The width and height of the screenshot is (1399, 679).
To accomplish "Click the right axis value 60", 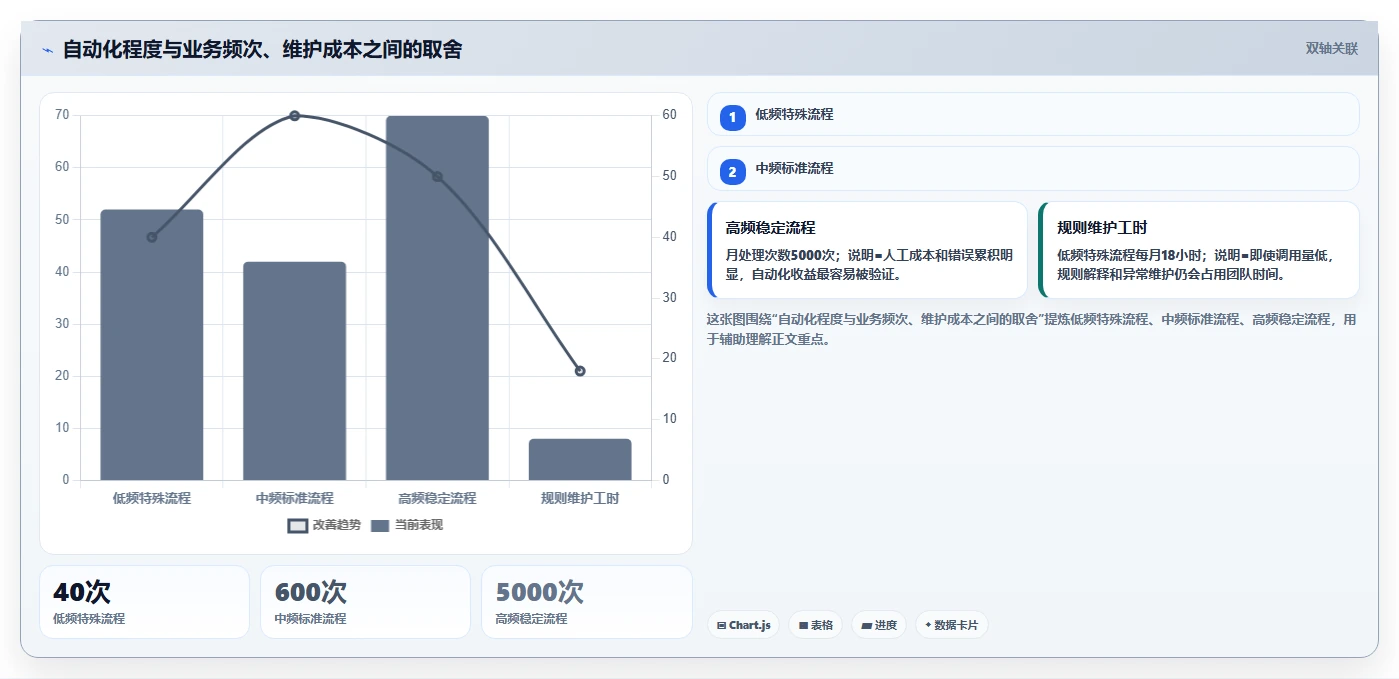I will click(670, 115).
